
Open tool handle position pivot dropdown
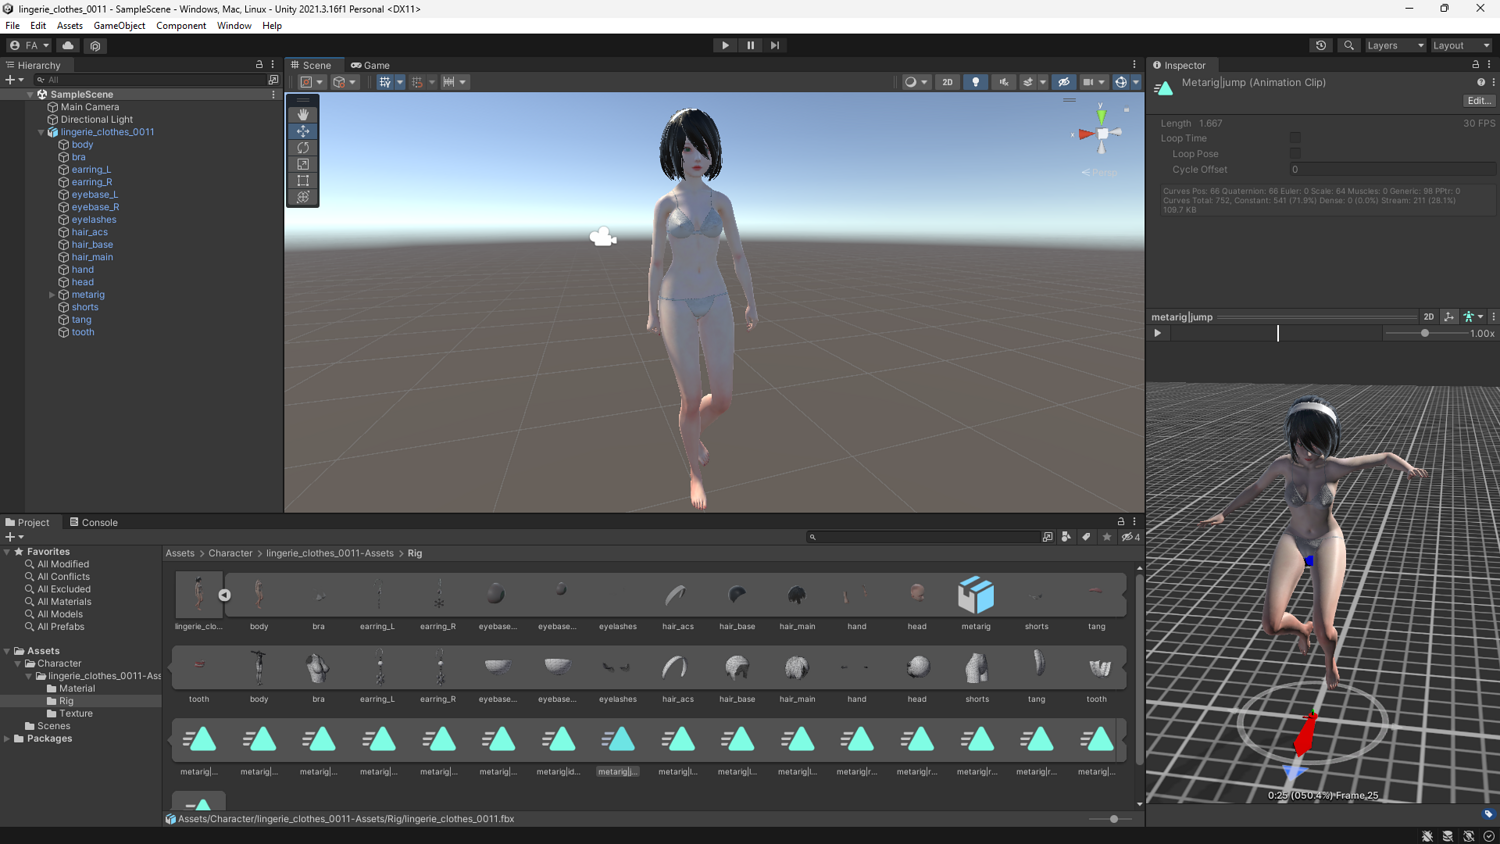pyautogui.click(x=312, y=82)
